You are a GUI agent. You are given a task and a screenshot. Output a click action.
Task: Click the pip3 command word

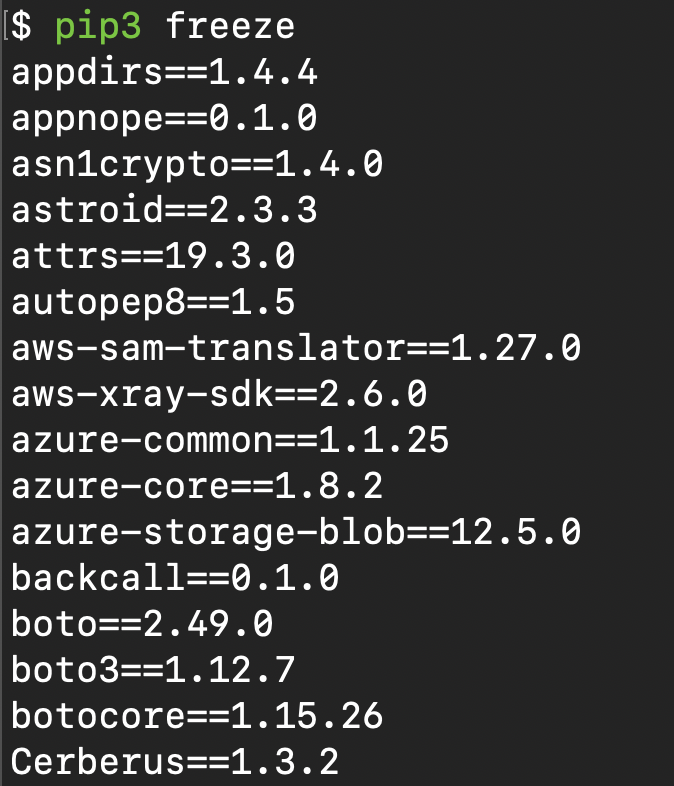99,26
